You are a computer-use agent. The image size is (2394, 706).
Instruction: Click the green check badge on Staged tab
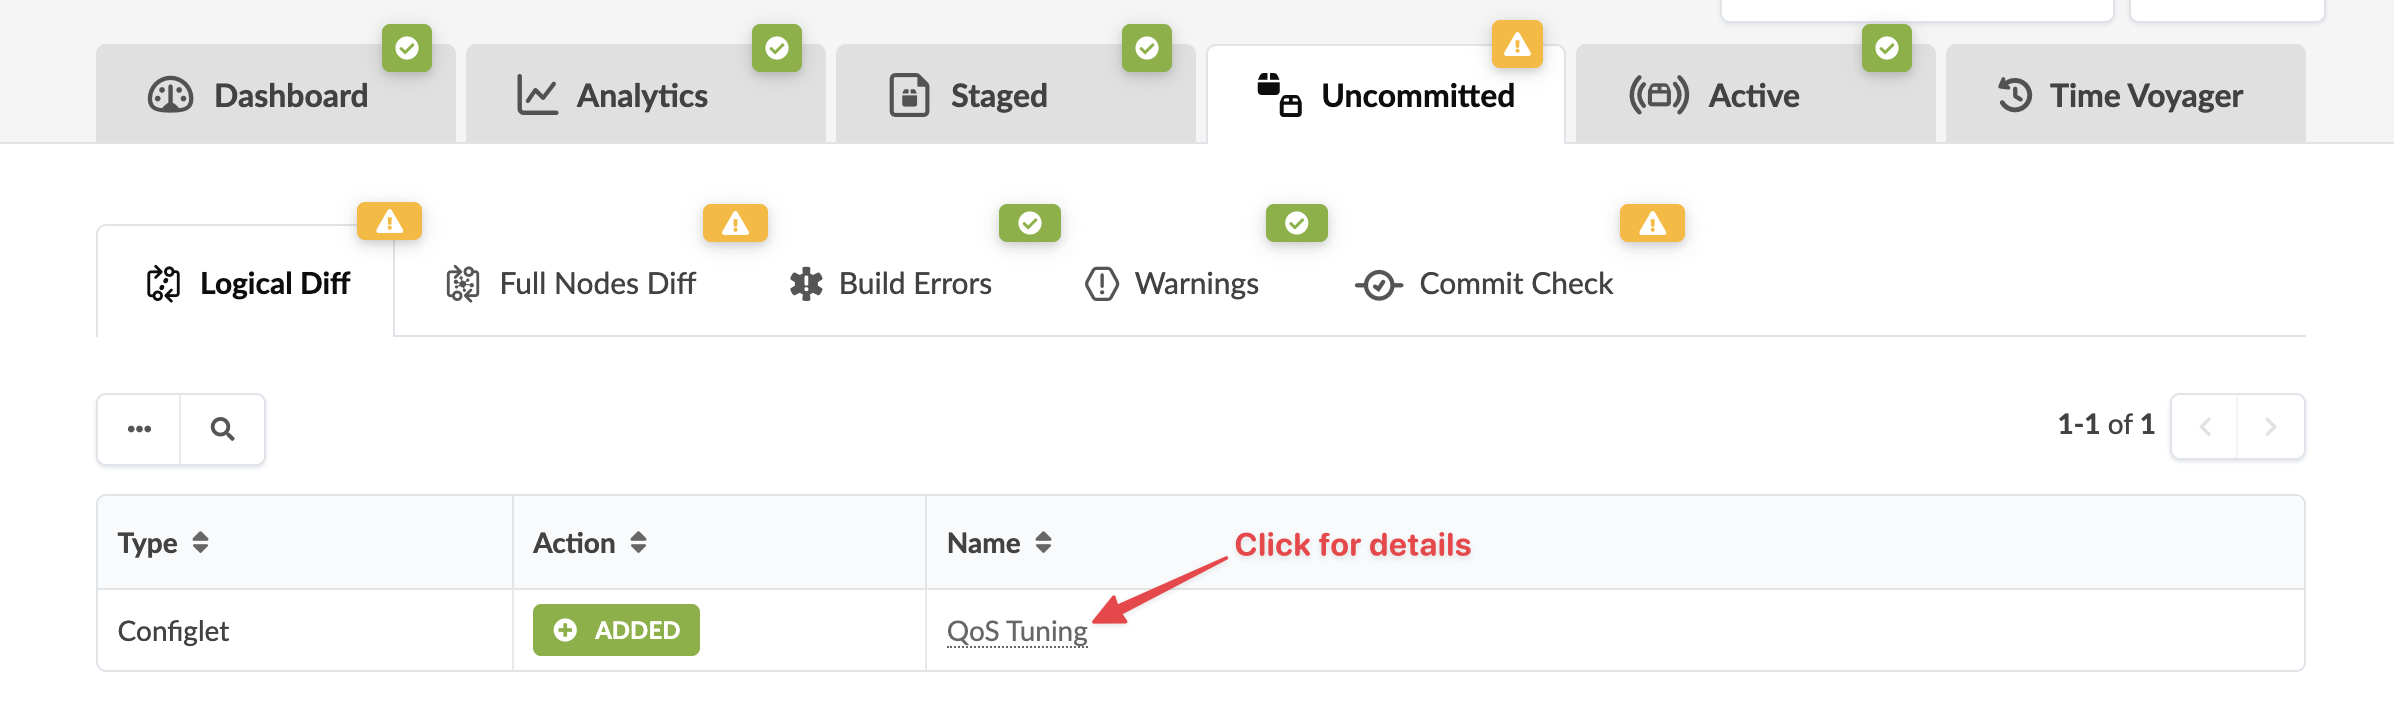(1146, 48)
